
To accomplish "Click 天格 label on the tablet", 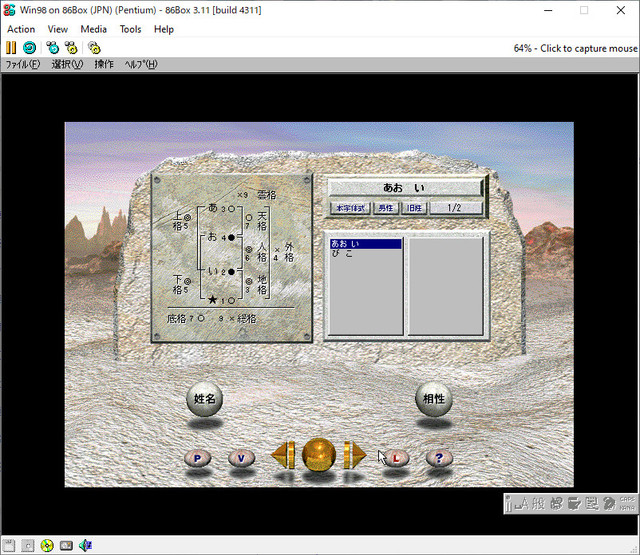I will [262, 221].
